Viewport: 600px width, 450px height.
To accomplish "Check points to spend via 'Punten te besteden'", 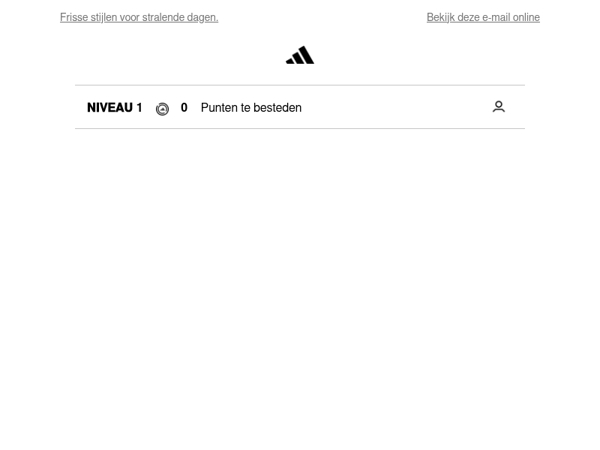I will pyautogui.click(x=251, y=108).
